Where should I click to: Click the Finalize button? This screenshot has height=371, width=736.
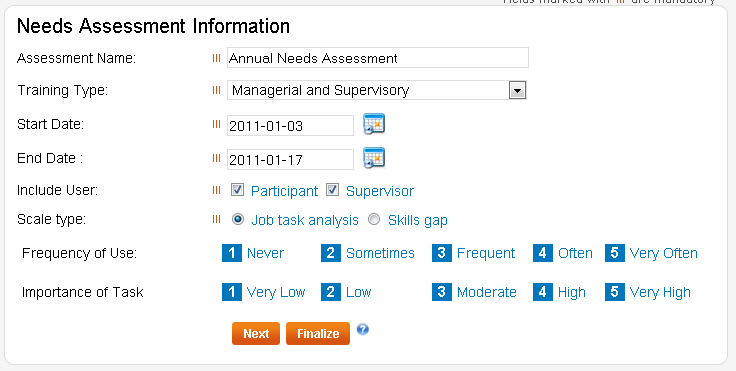coord(318,333)
